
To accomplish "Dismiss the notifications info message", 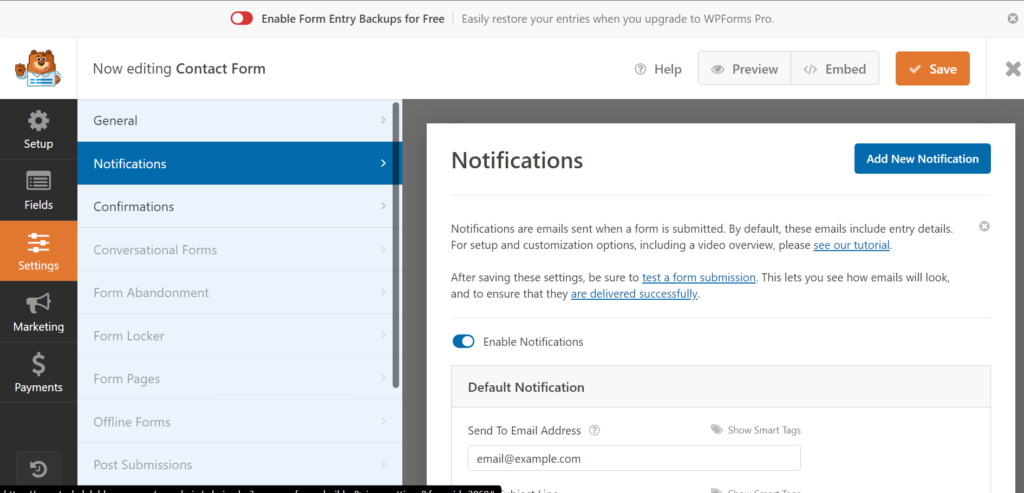I will coord(984,226).
